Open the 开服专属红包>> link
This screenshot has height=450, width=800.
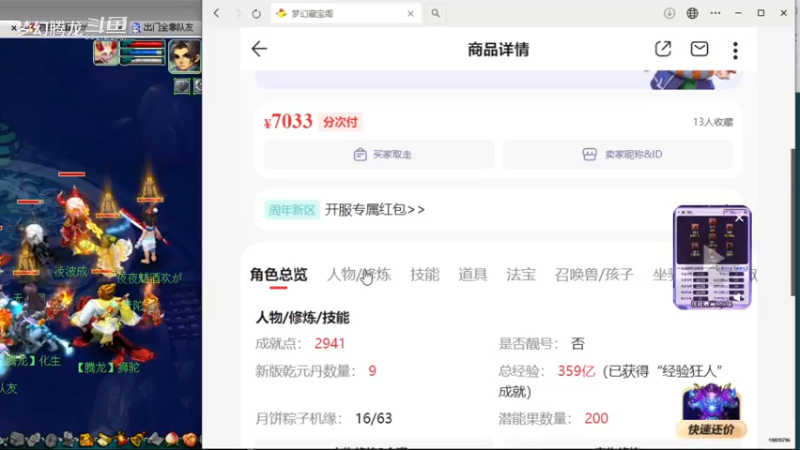(375, 210)
